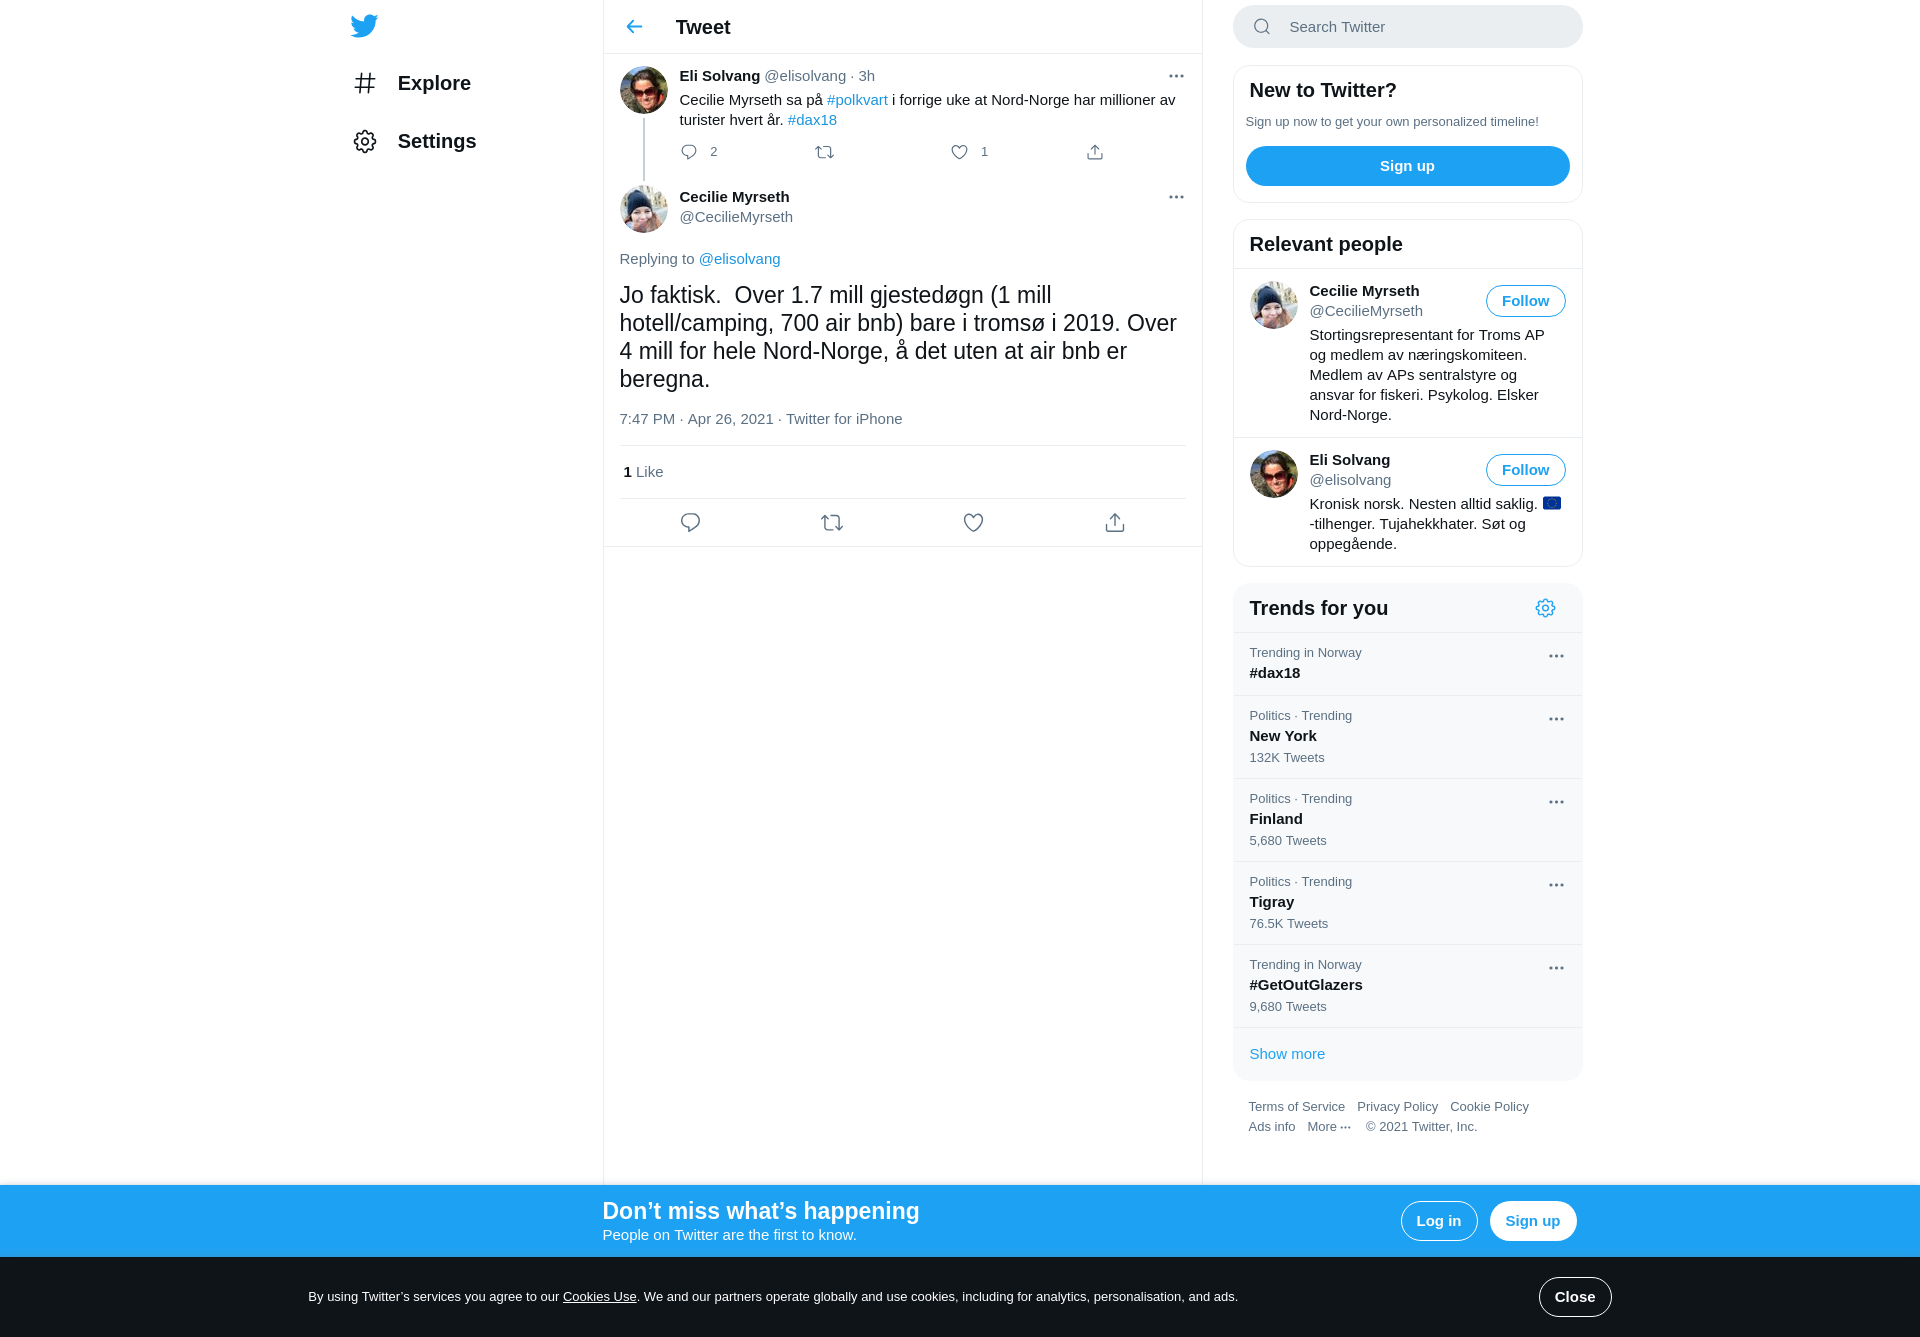Open the Explore menu item
The height and width of the screenshot is (1337, 1920).
(x=412, y=83)
